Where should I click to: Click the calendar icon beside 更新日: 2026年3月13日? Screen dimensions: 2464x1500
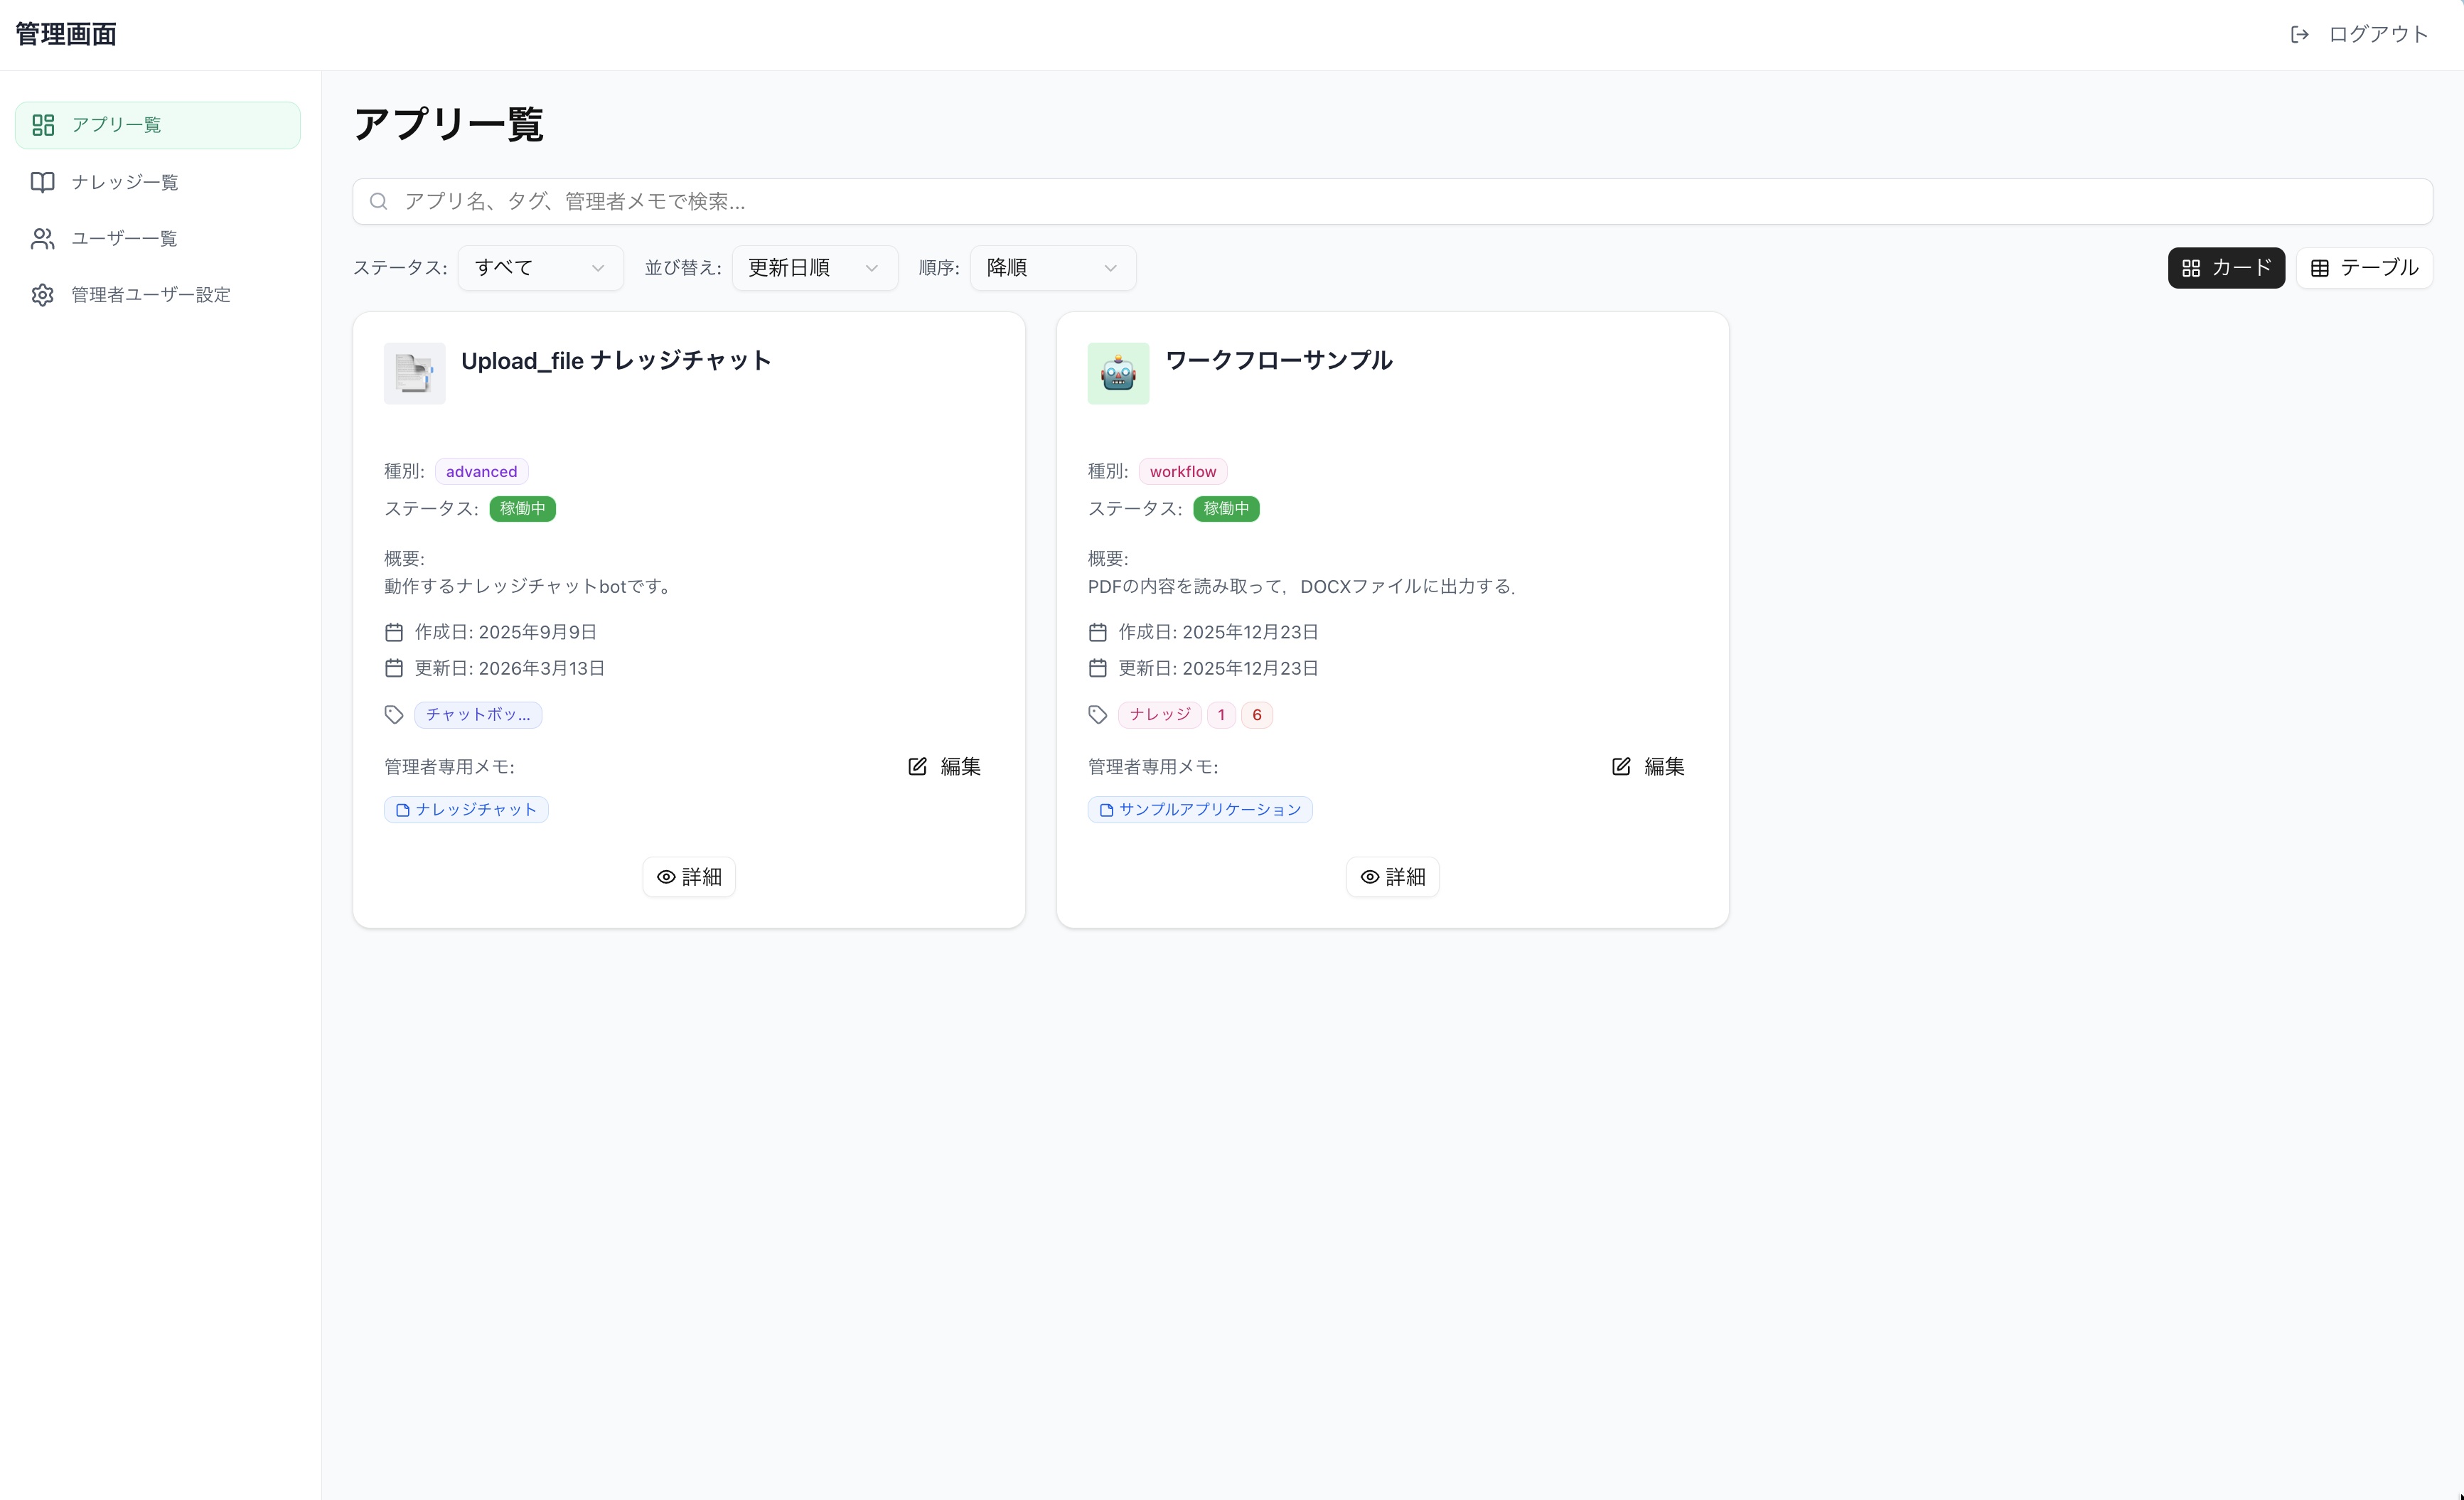coord(394,668)
